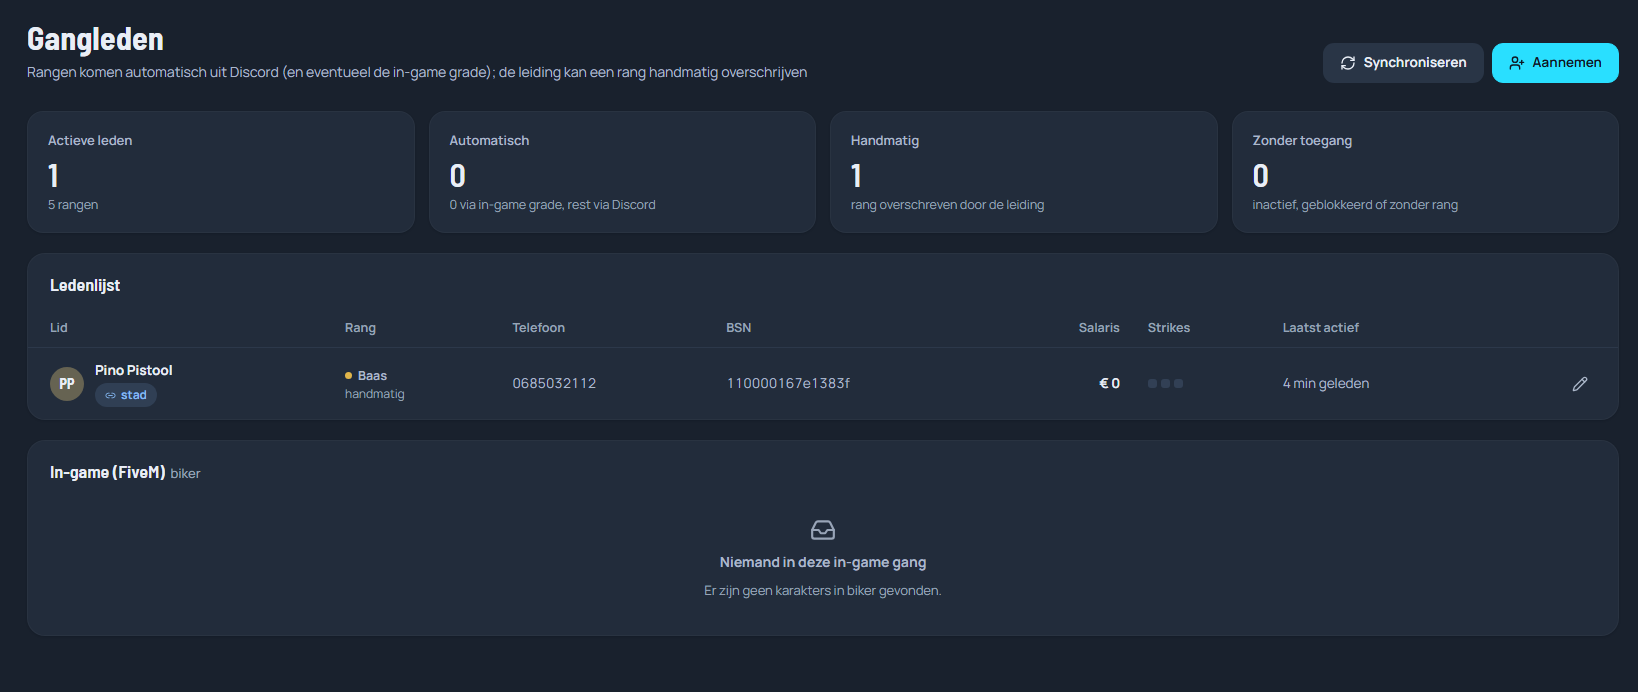Viewport: 1638px width, 692px height.
Task: Click the Gangleden page heading
Action: point(95,39)
